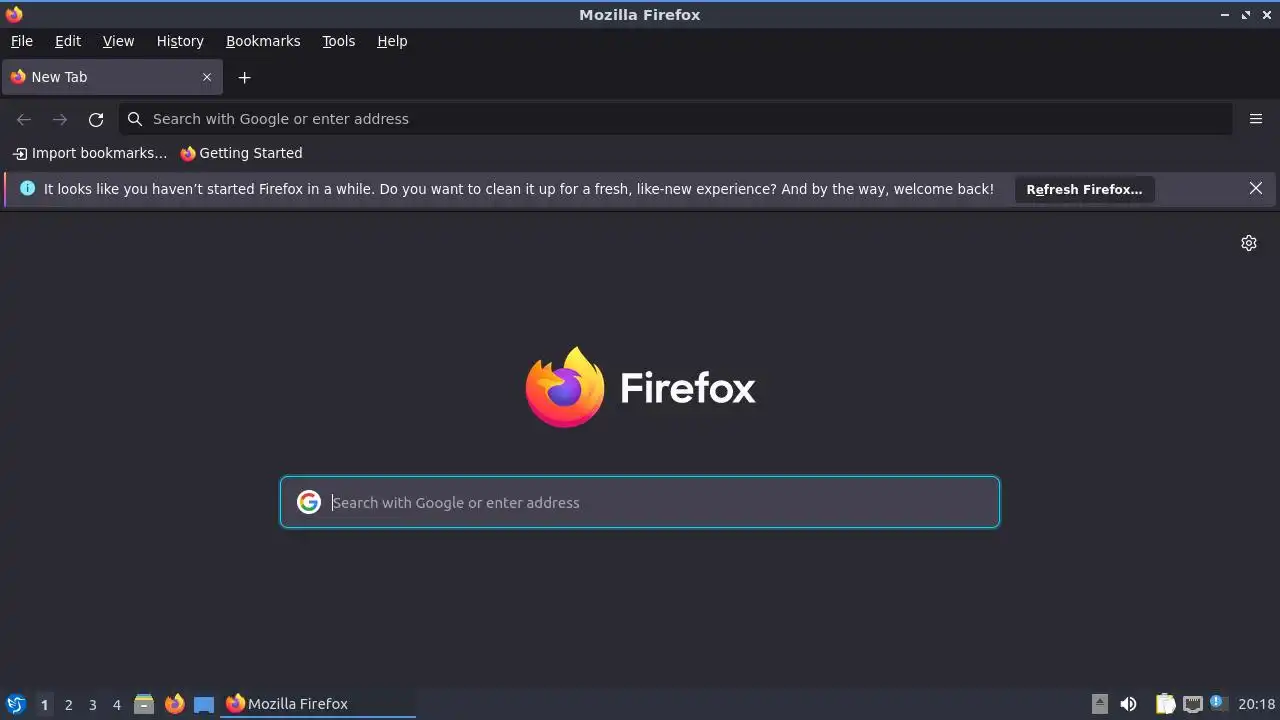Click the Firefox logo on the page
1280x720 pixels.
coord(640,387)
